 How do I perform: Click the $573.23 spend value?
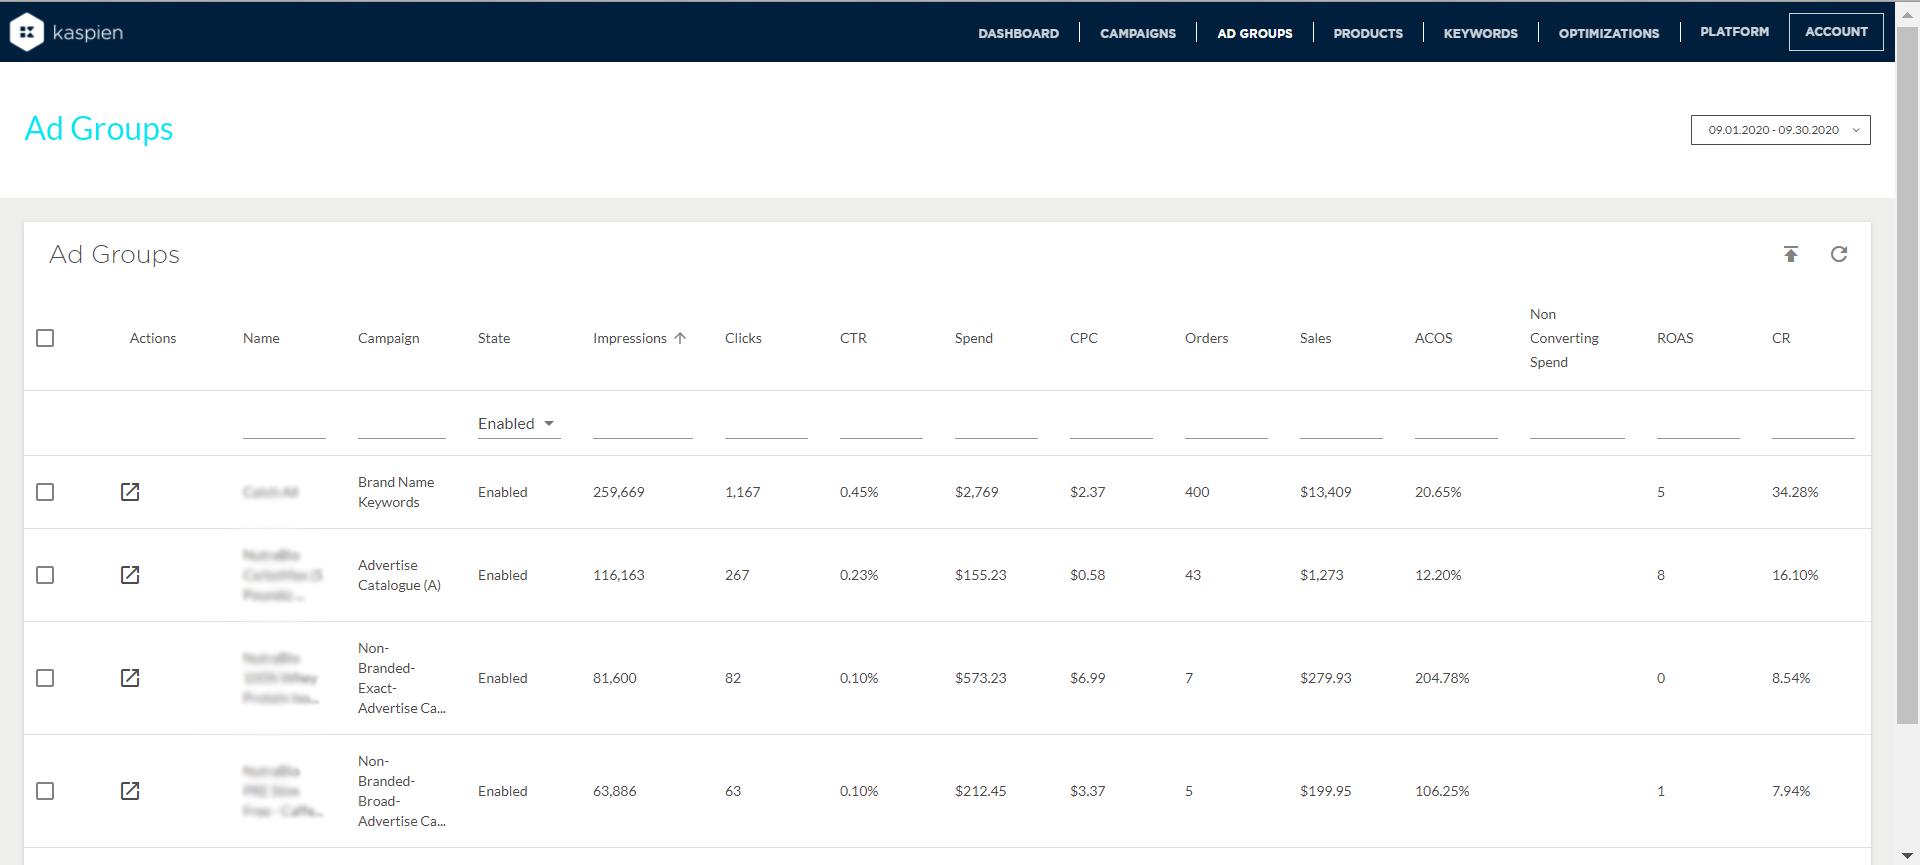click(x=980, y=678)
